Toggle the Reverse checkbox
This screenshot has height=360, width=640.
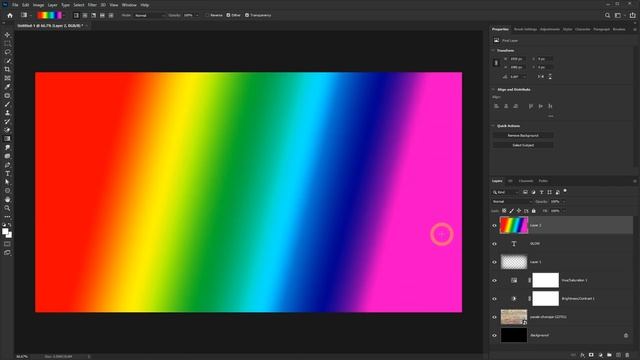click(207, 16)
